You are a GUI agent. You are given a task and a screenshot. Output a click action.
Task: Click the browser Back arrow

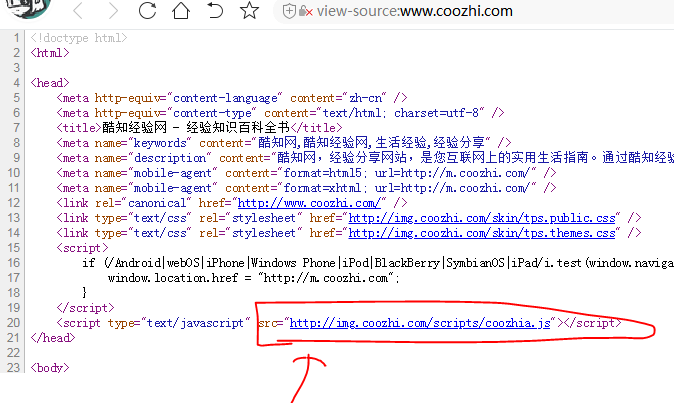tap(78, 11)
